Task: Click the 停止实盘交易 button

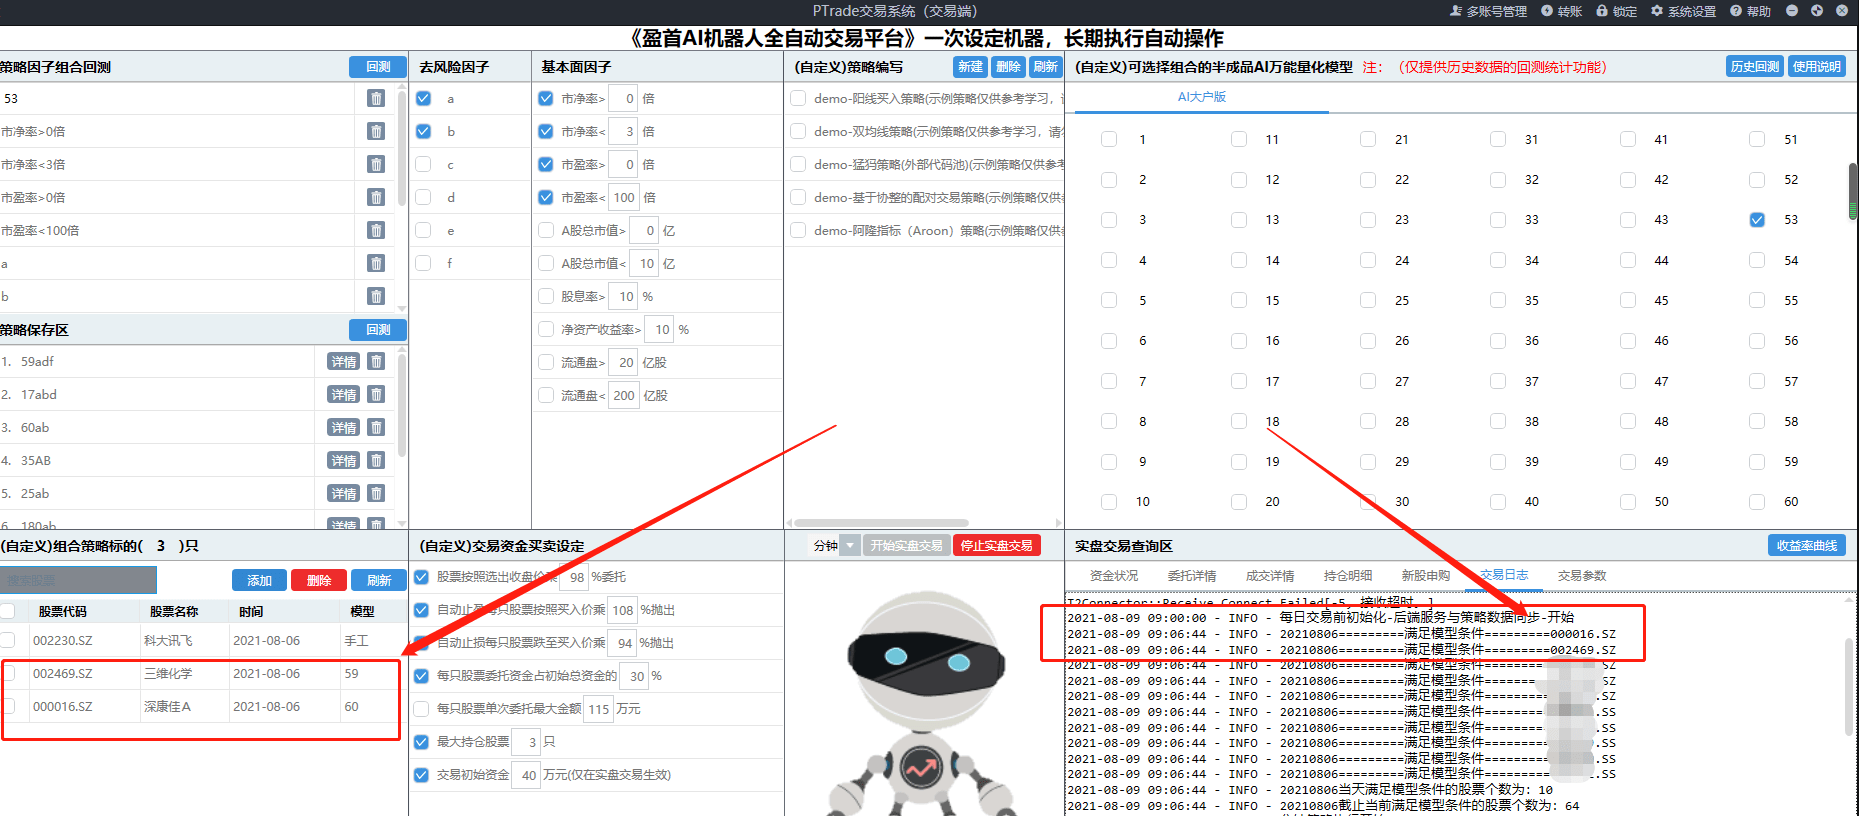Action: [x=996, y=546]
